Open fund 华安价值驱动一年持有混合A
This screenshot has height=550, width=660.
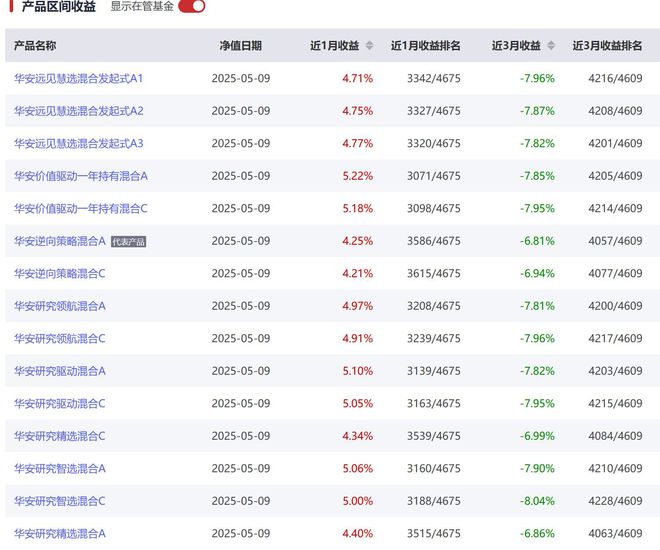[81, 176]
